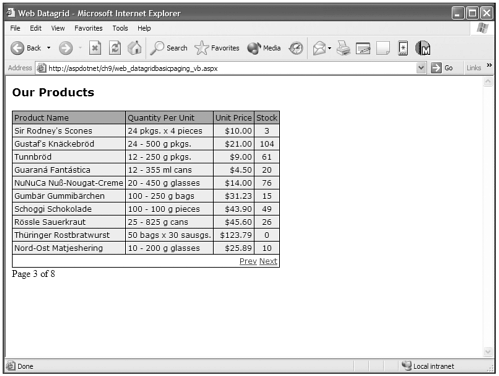Click the Nord-Ost Matjeshering cell
This screenshot has height=376, width=499.
click(x=69, y=248)
